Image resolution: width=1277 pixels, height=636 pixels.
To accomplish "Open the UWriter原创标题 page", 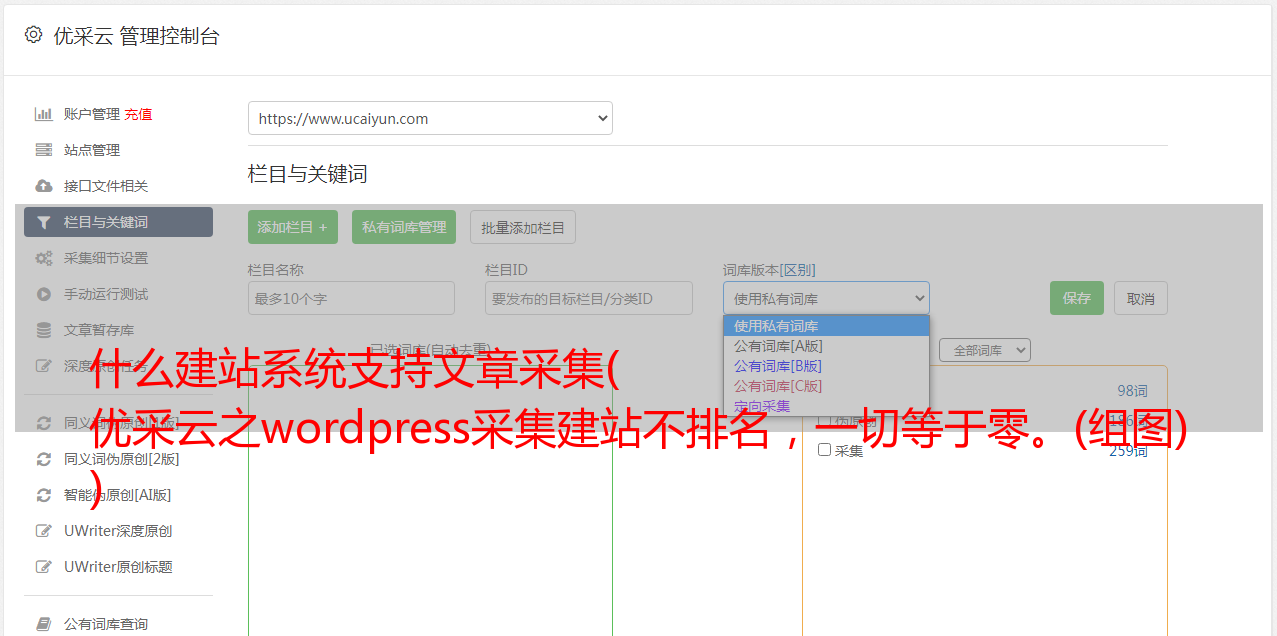I will click(118, 567).
